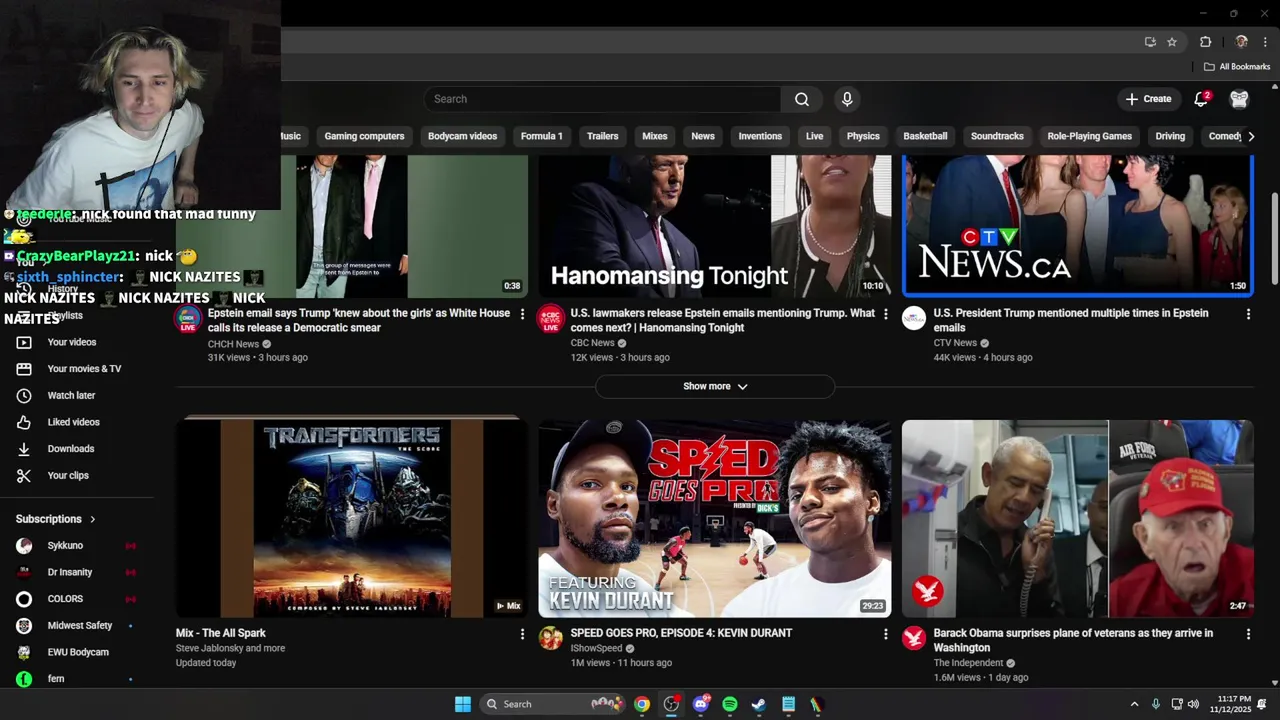The height and width of the screenshot is (720, 1280).
Task: Open options for CHCH Epstein email video
Action: 522,314
